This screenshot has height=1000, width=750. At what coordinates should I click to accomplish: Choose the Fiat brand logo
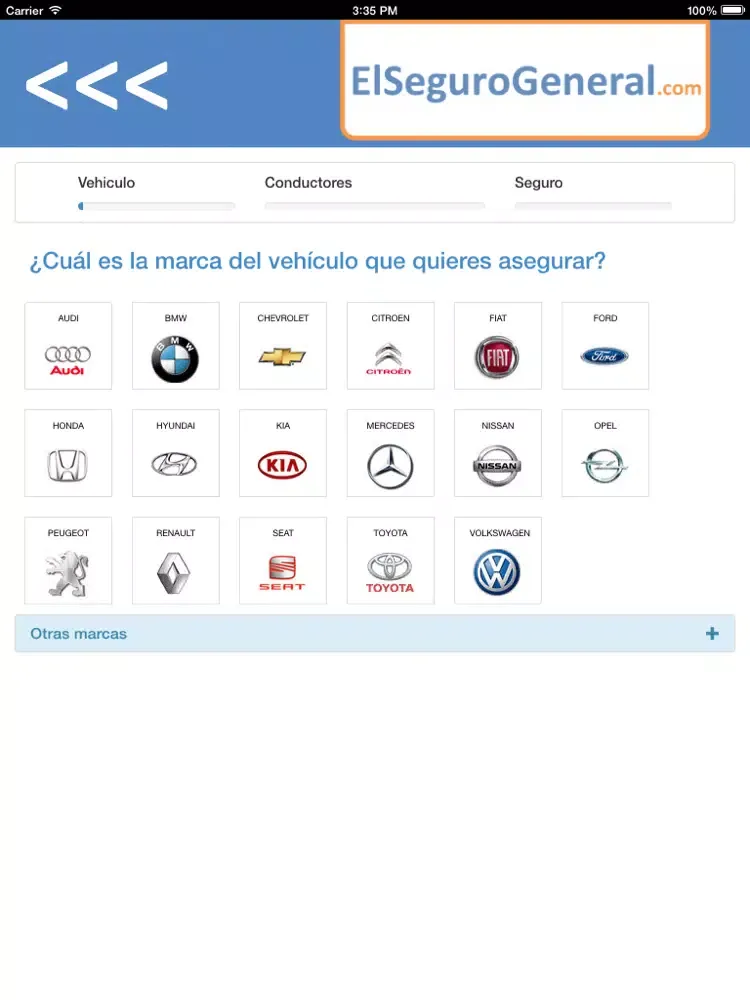pos(497,357)
